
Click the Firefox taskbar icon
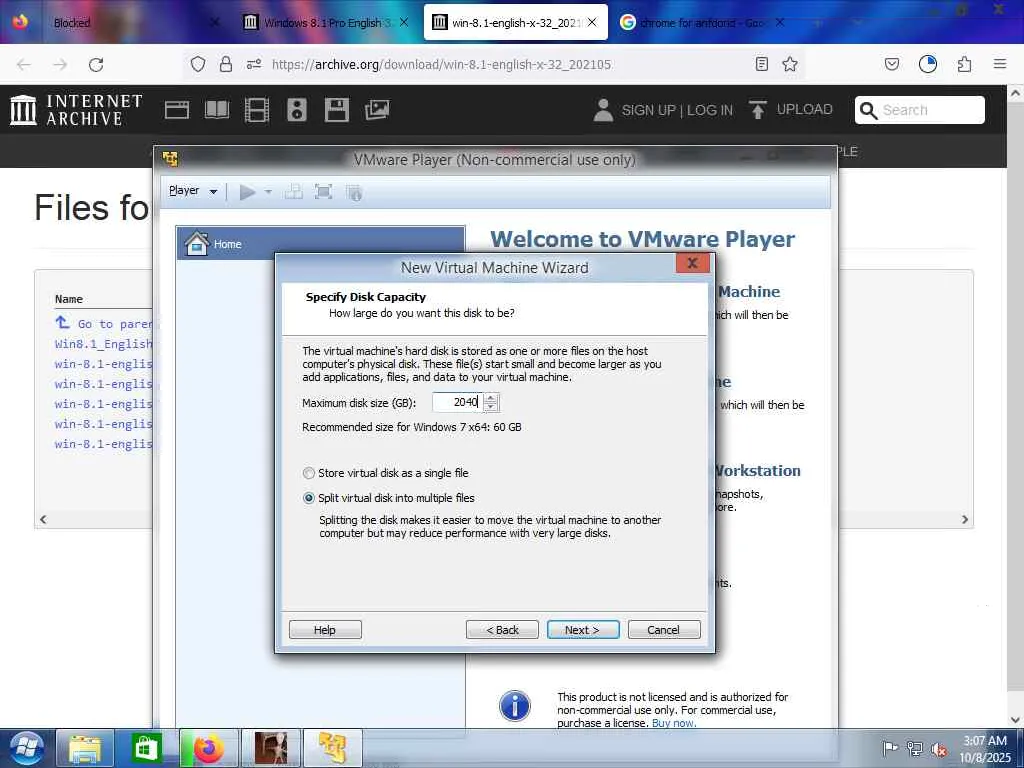click(x=208, y=748)
